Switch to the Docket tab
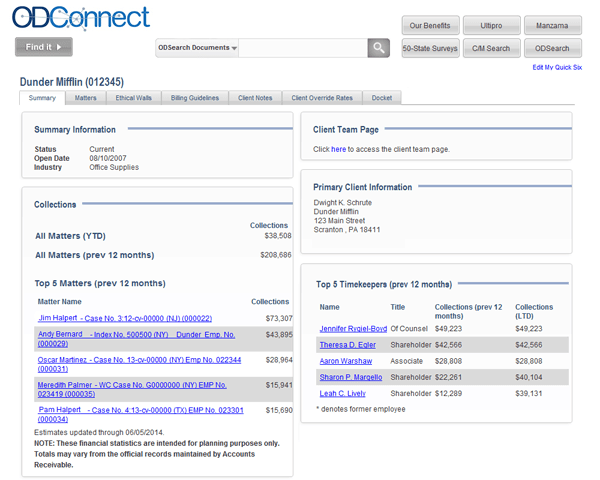Screen dimensions: 600x480 tap(382, 98)
